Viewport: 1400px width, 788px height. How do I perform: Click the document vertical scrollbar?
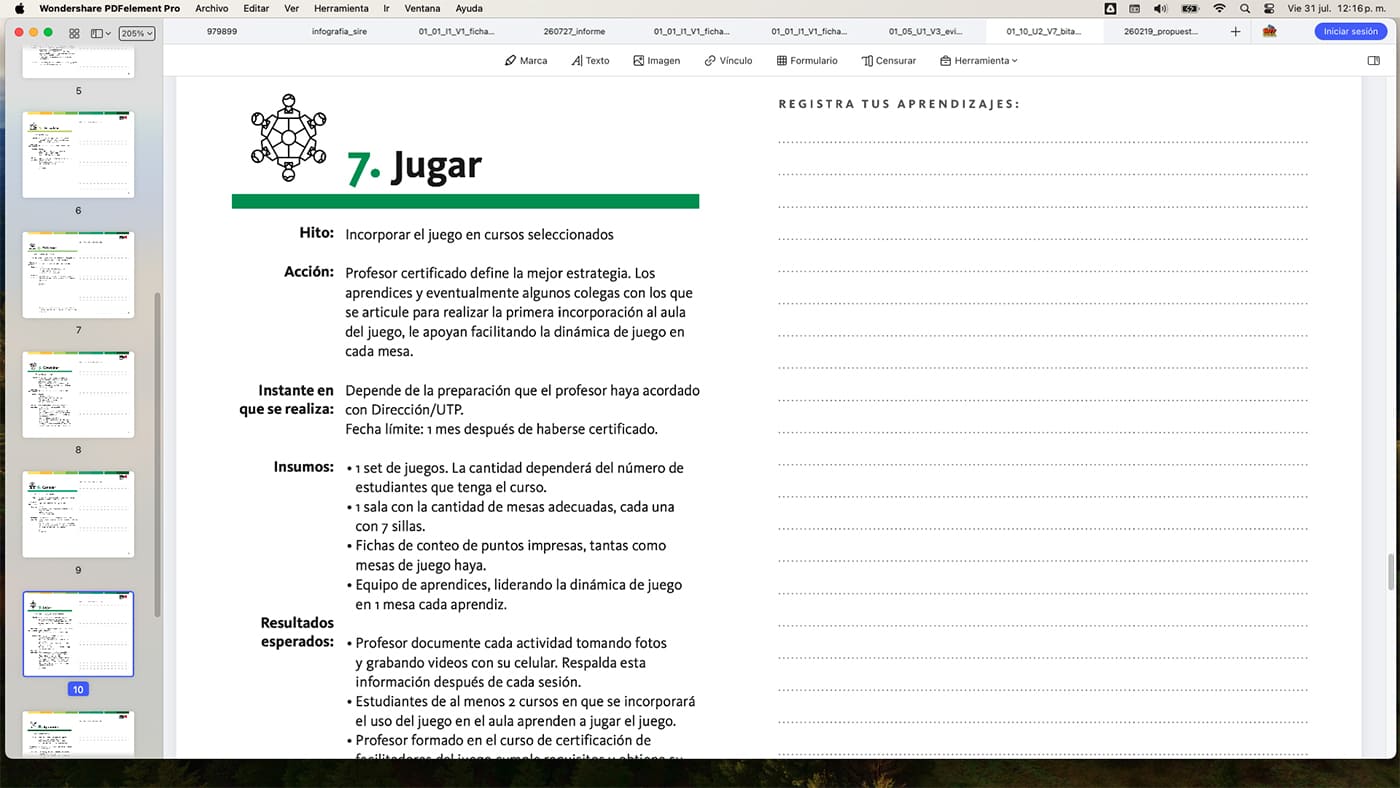tap(1391, 572)
